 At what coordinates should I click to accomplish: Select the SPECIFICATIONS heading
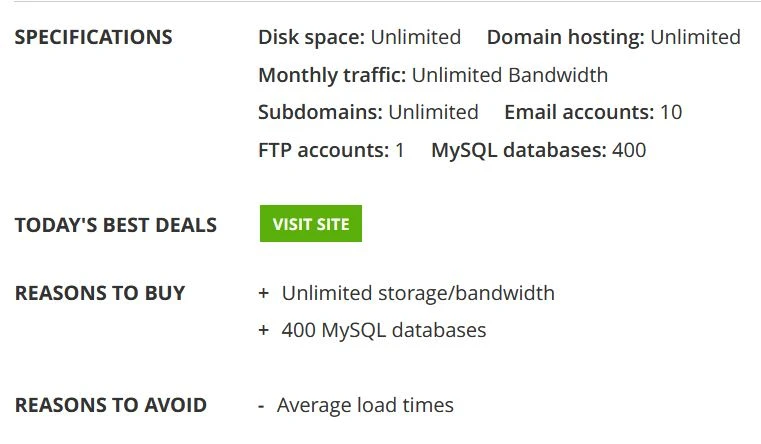(x=93, y=37)
